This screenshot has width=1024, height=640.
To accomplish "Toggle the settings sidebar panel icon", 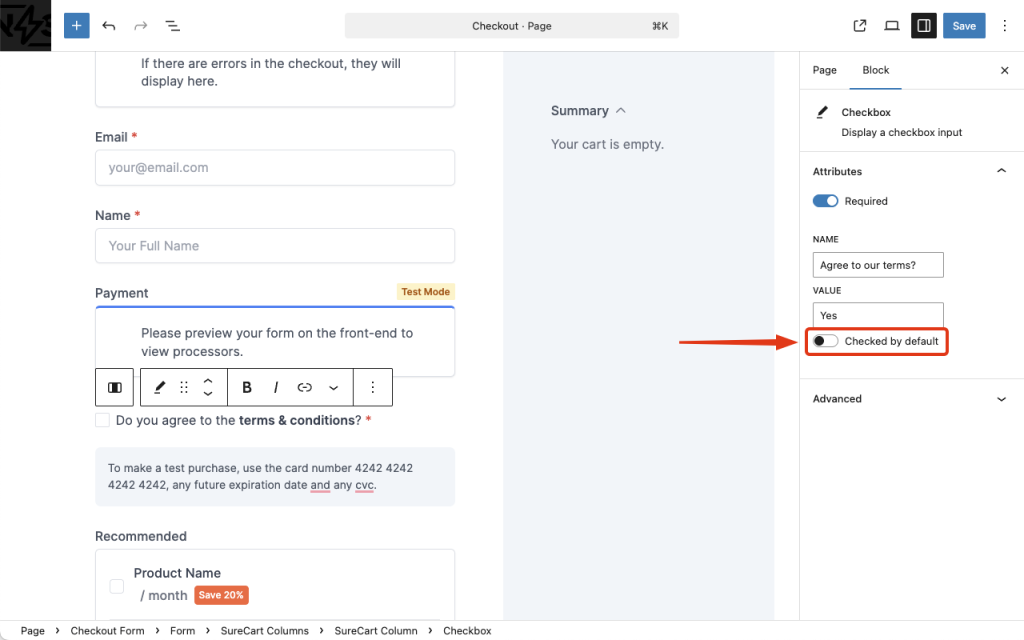I will click(922, 25).
